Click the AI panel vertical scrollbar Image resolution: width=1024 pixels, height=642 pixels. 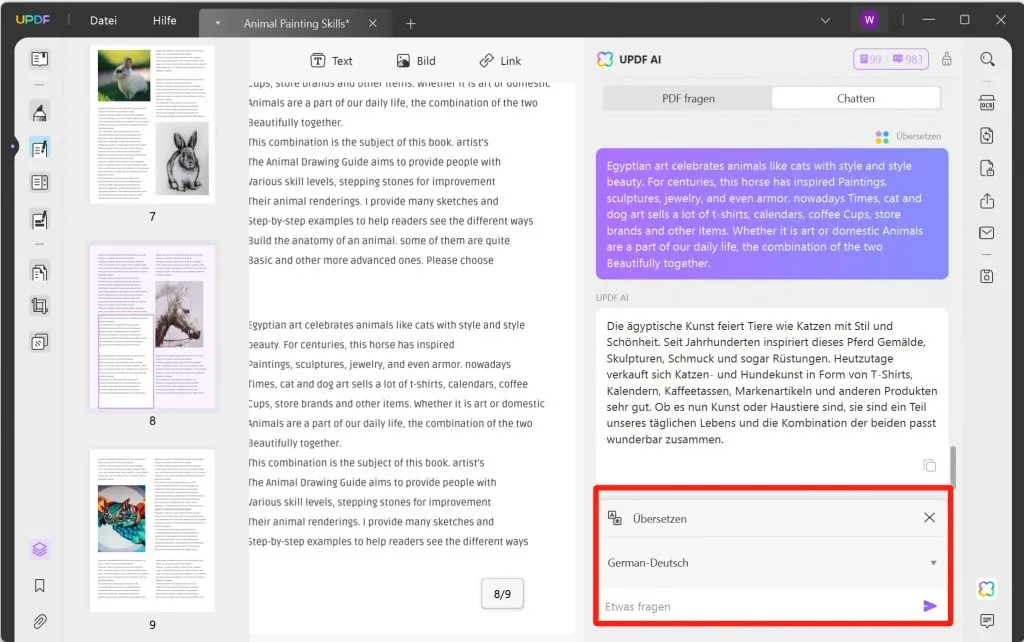tap(953, 466)
